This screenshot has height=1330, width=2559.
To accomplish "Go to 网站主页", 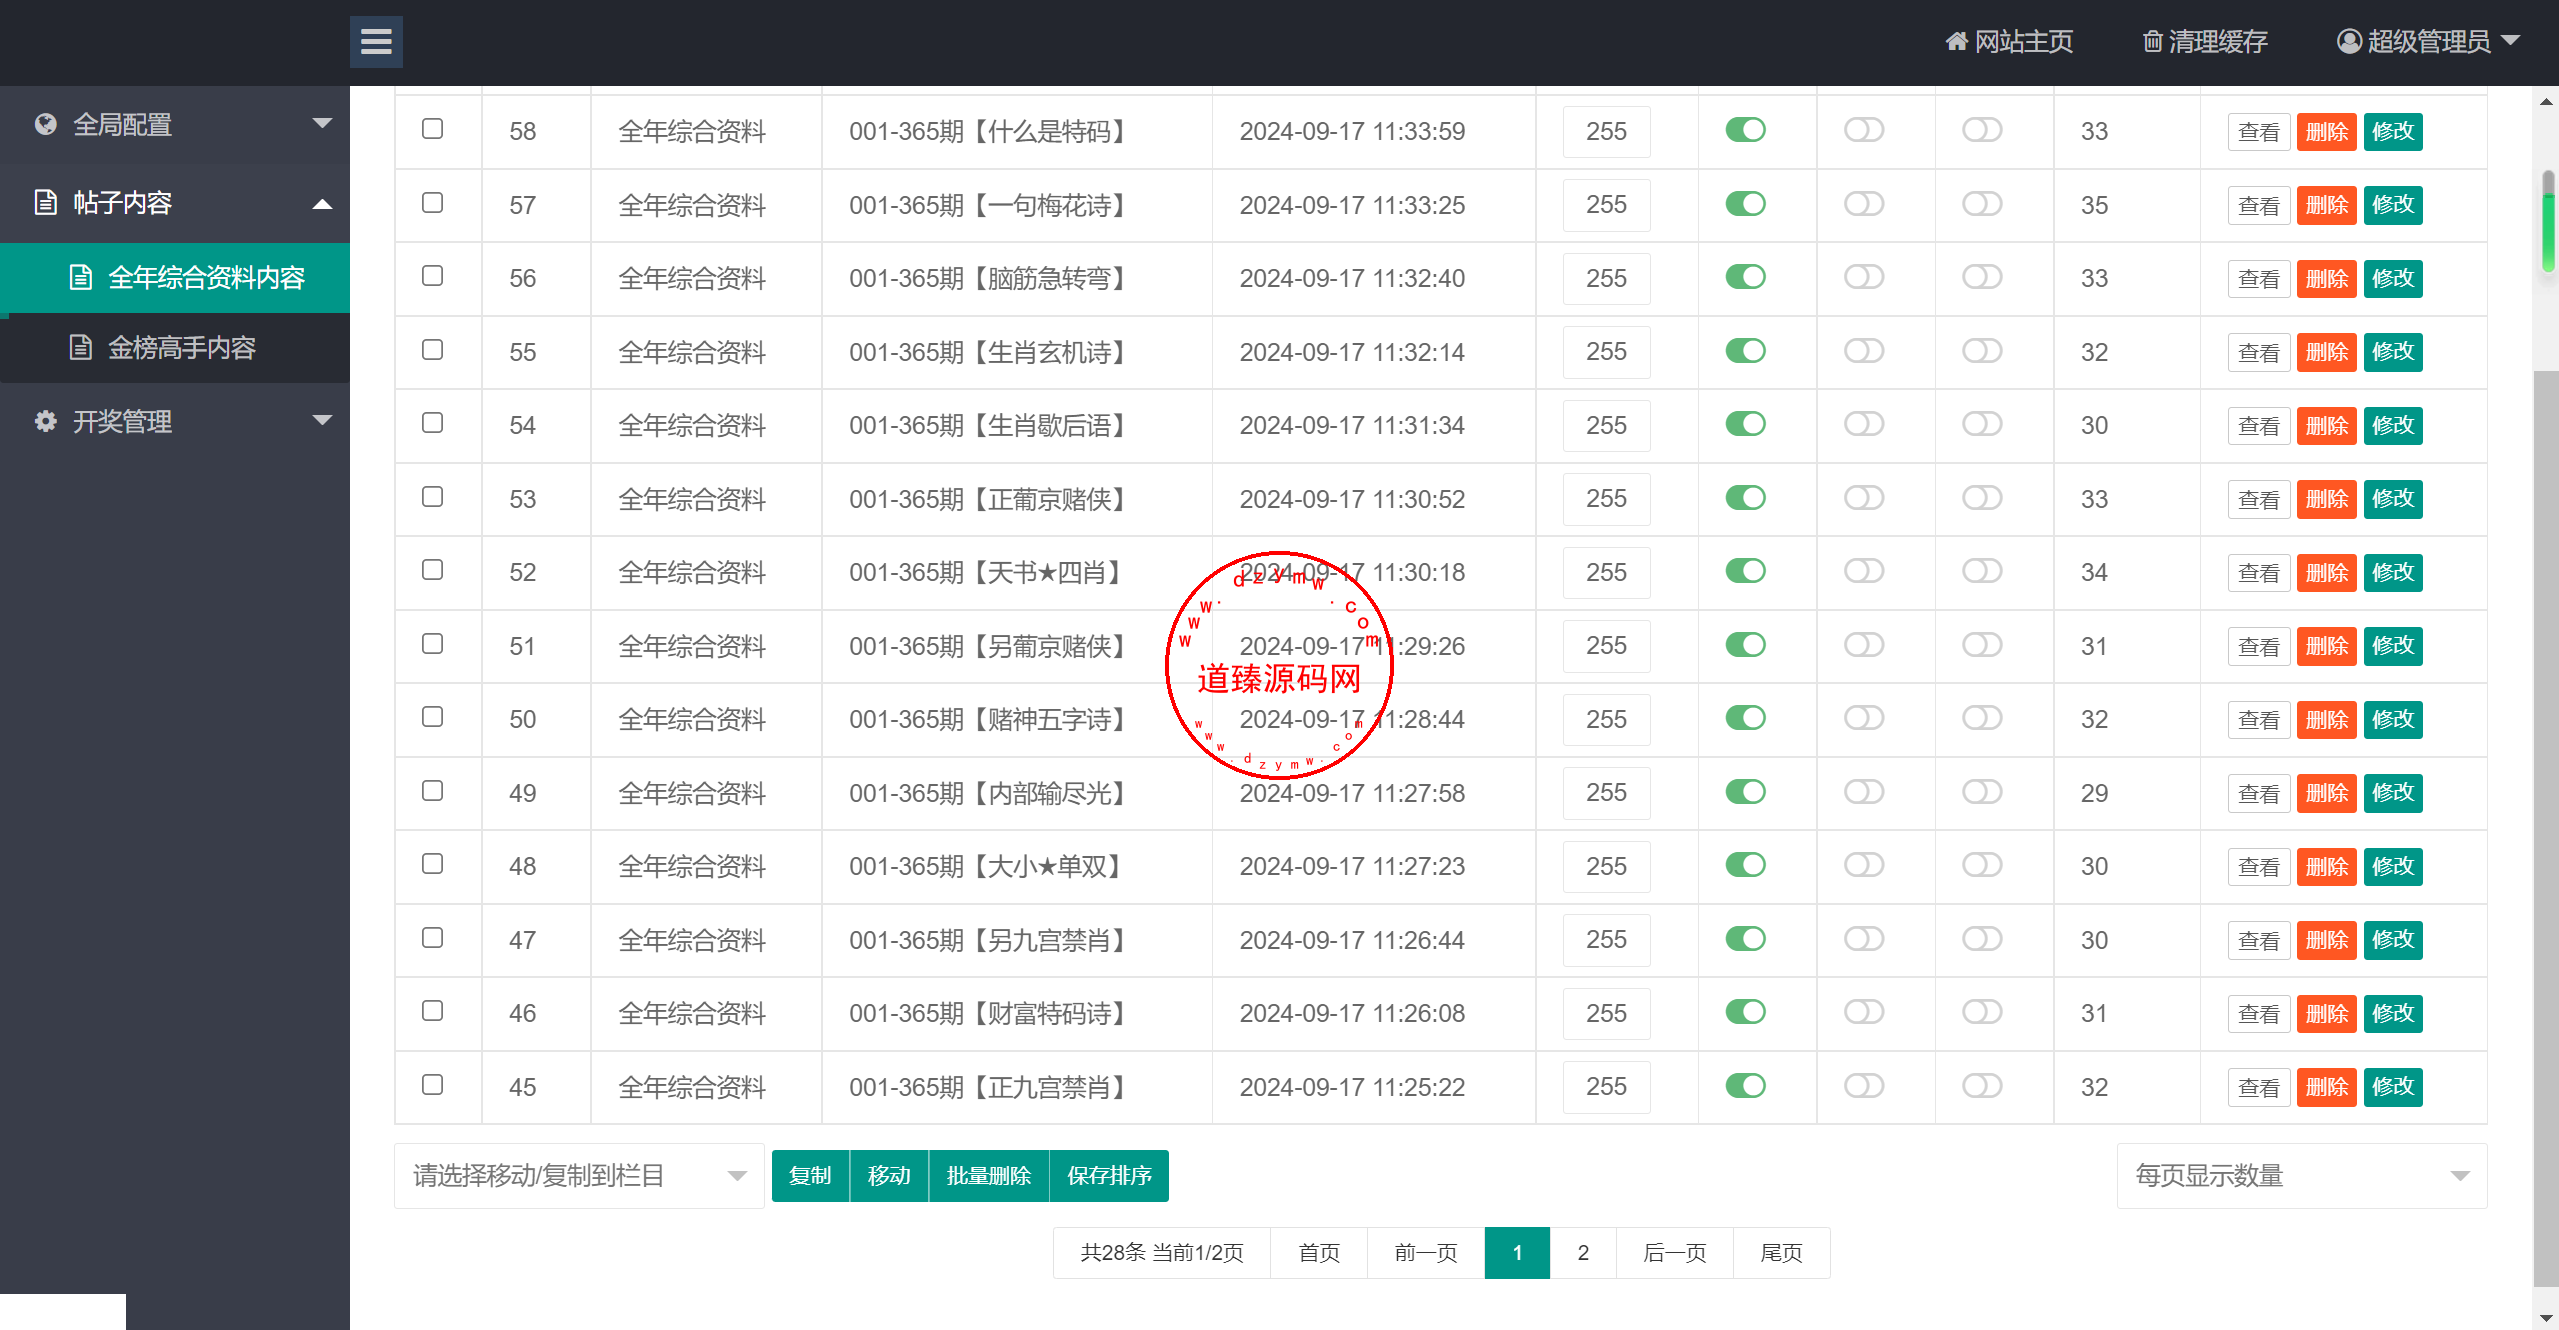I will pyautogui.click(x=2009, y=41).
